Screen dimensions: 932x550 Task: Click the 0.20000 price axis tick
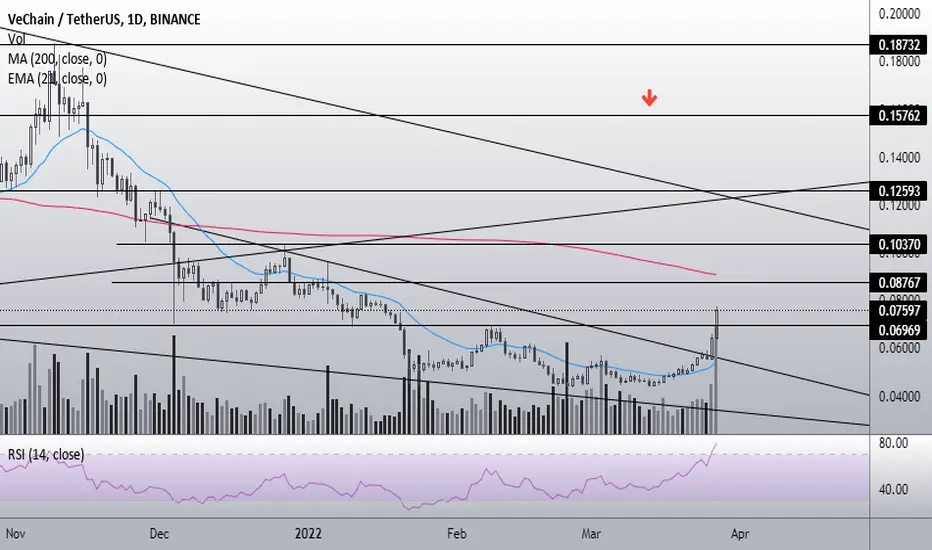[x=899, y=14]
